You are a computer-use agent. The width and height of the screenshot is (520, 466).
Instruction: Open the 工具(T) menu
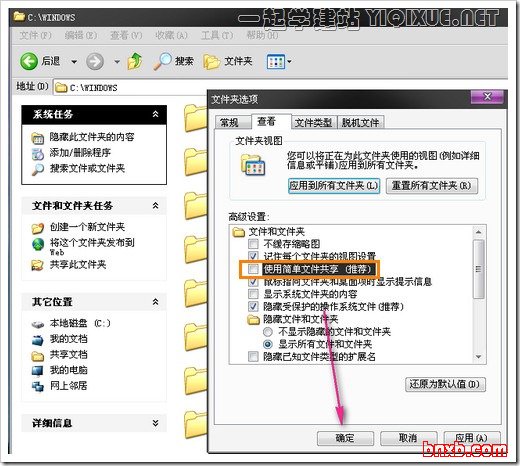217,35
